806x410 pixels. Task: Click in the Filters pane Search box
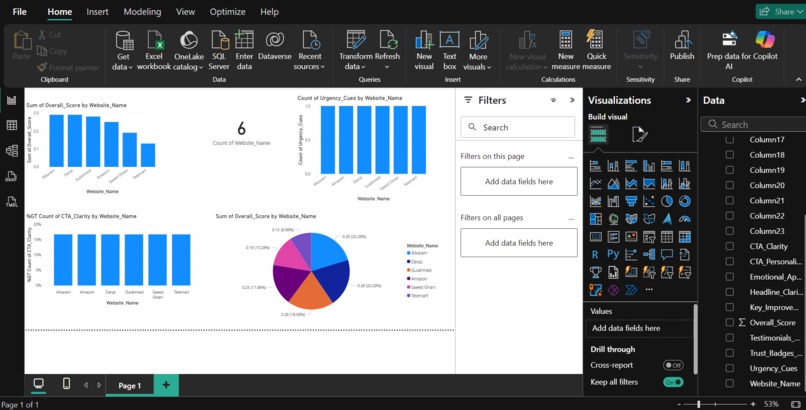tap(518, 127)
